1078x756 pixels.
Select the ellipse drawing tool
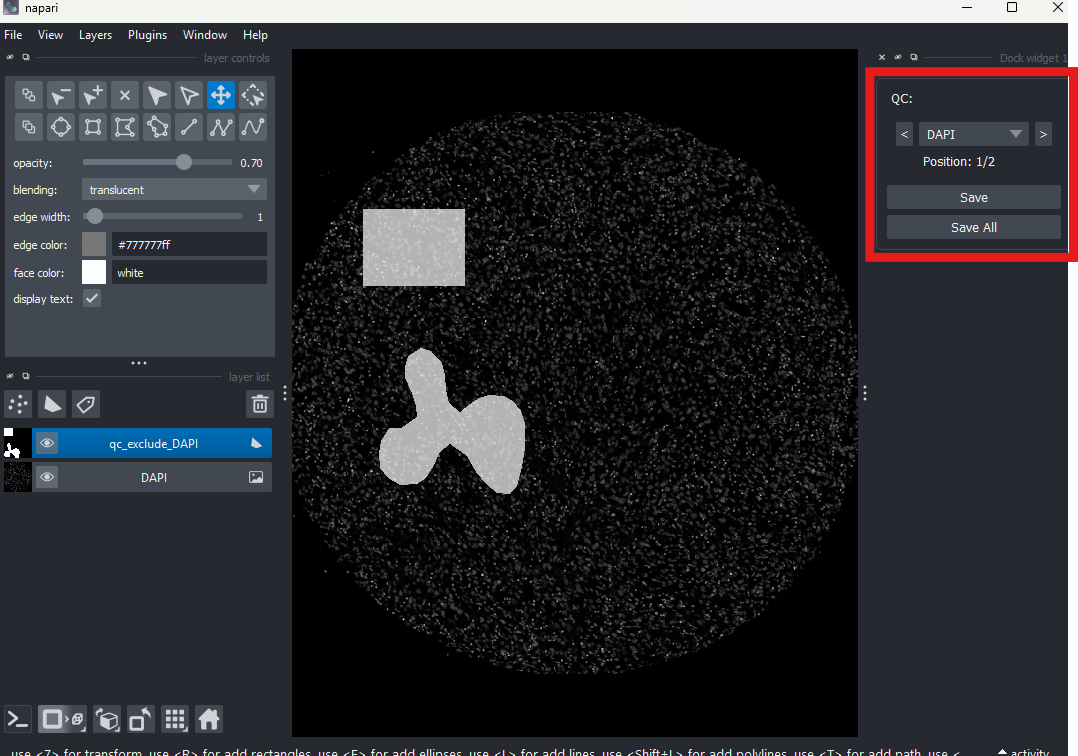click(60, 127)
